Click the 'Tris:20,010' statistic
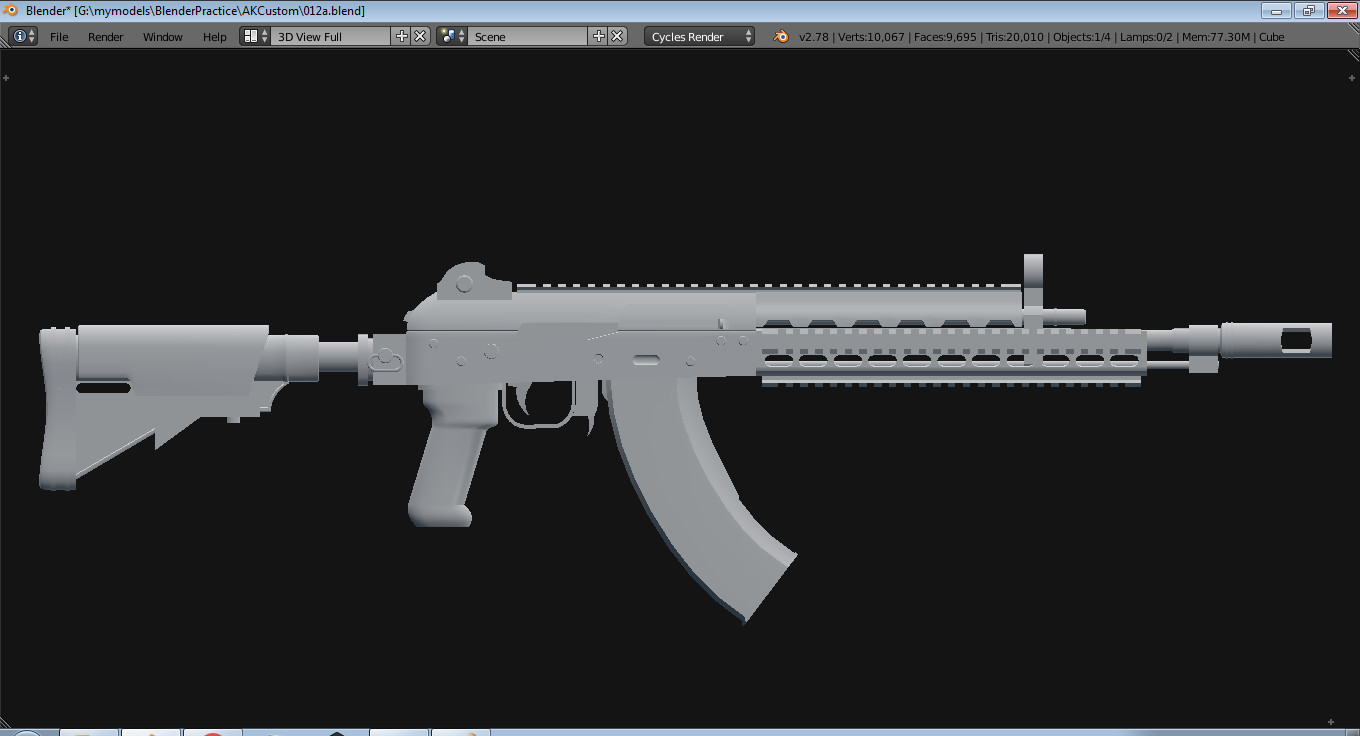Viewport: 1360px width, 736px height. click(1014, 37)
